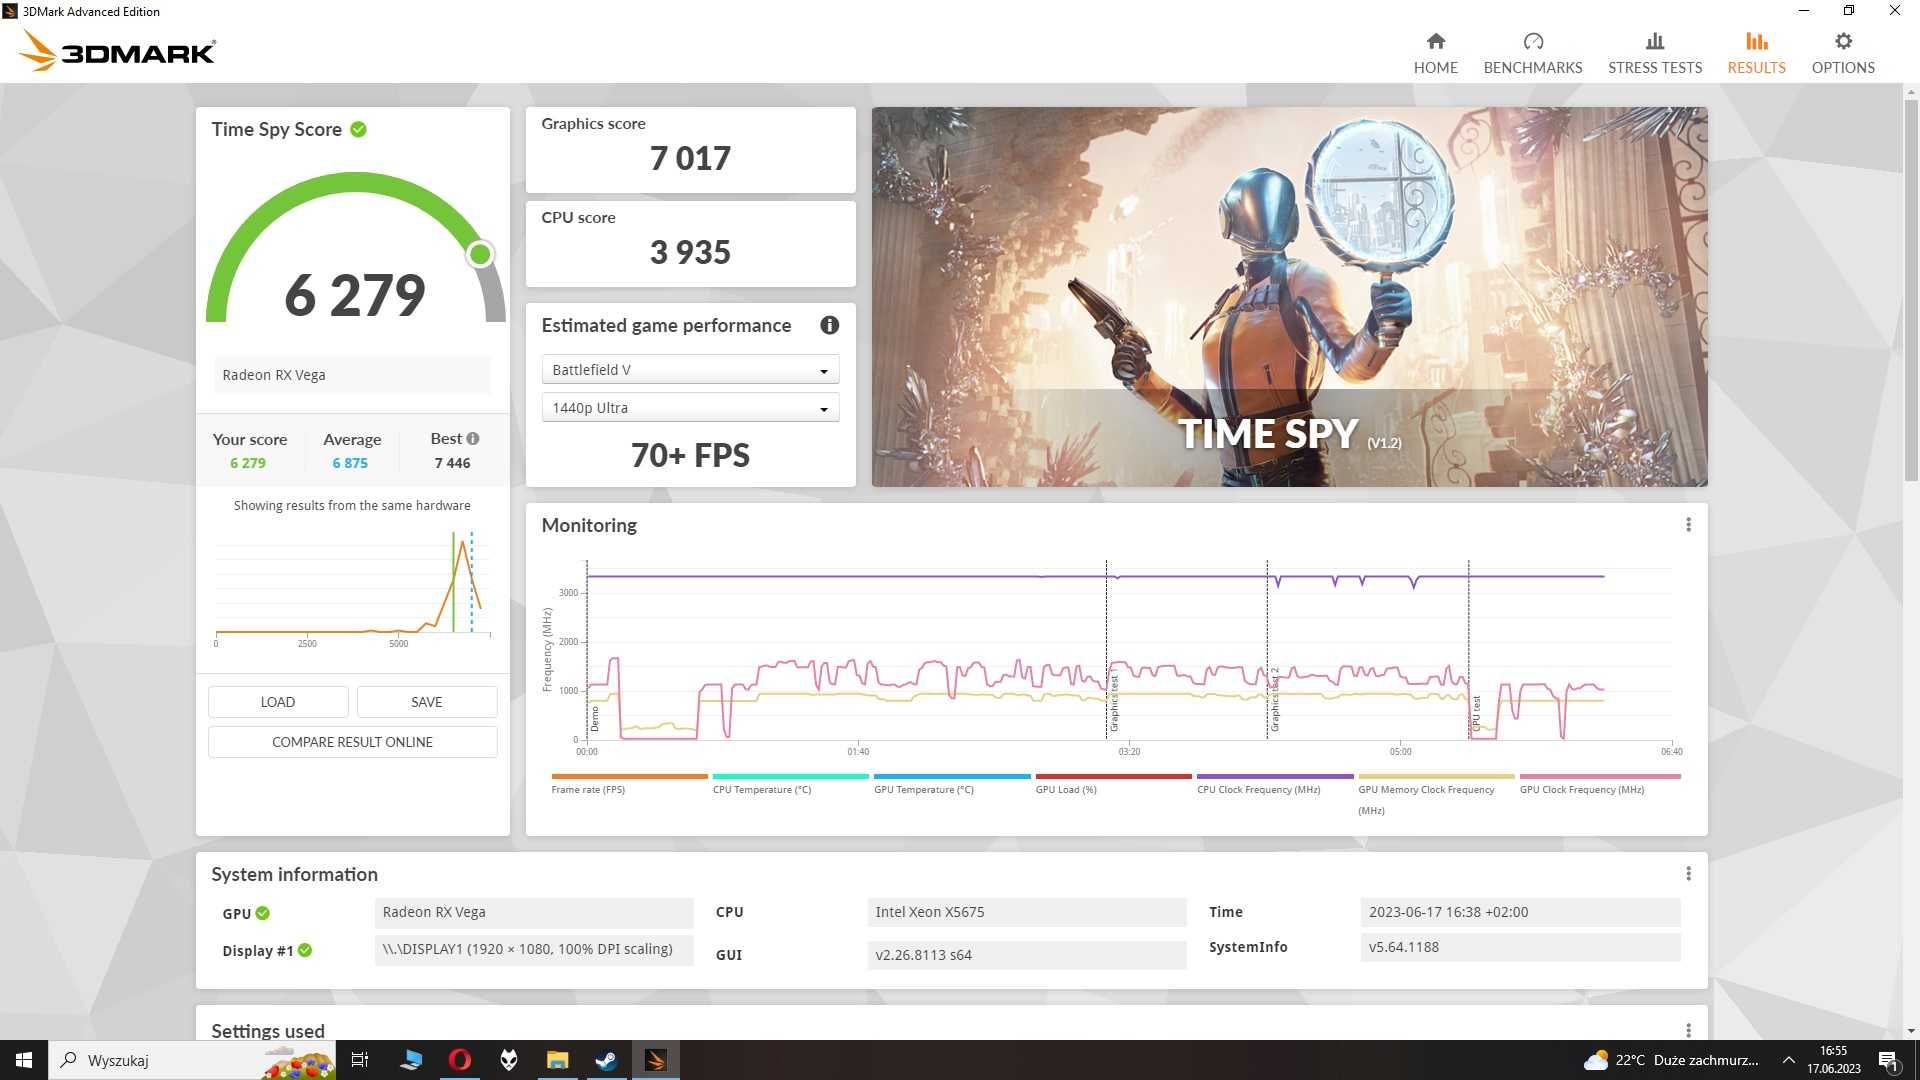Click the Steam taskbar icon
This screenshot has height=1080, width=1920.
pos(605,1059)
